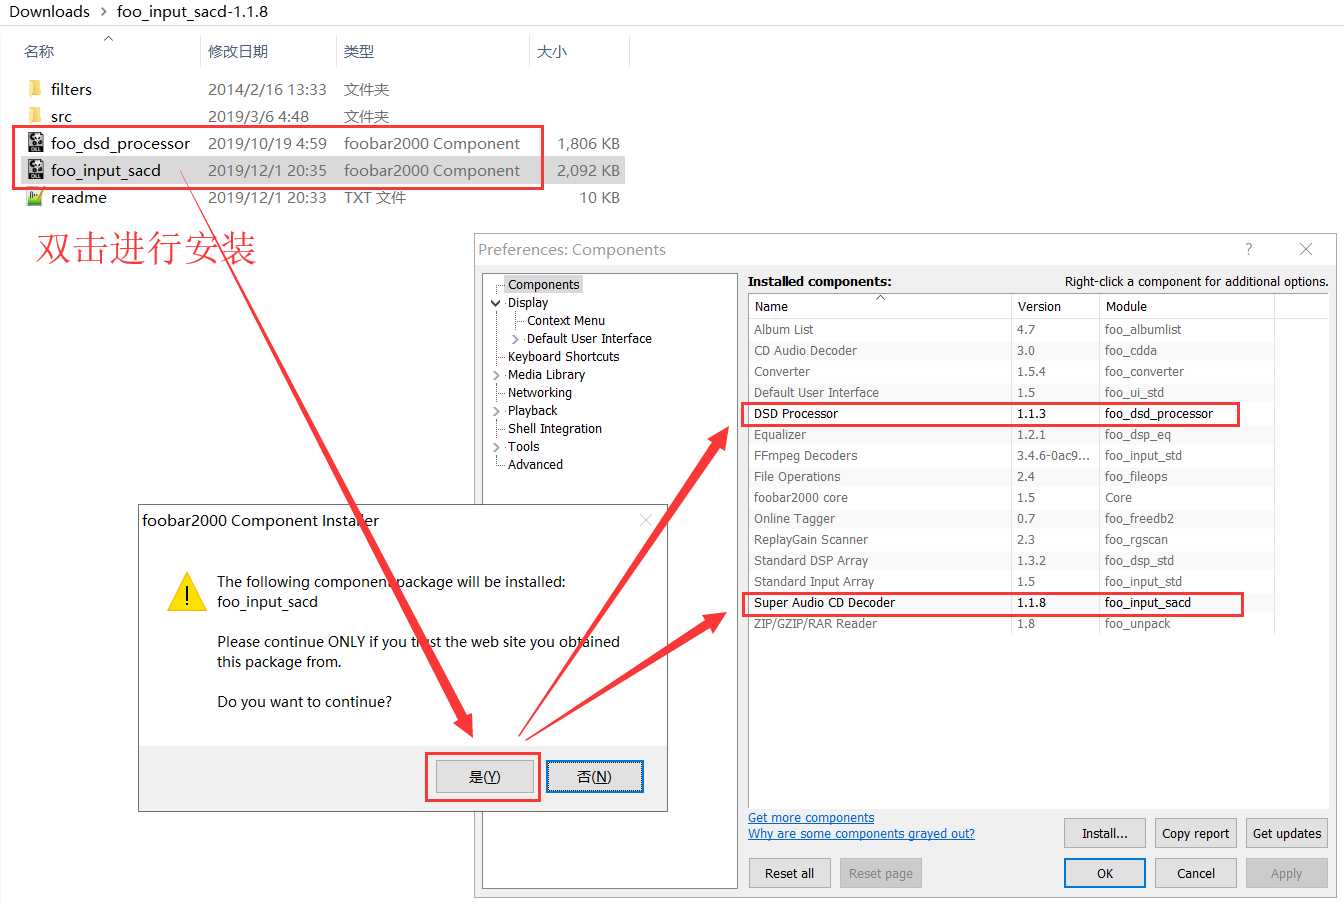Click the foo_freedb2 module cell
This screenshot has height=905, width=1344.
click(x=1139, y=518)
